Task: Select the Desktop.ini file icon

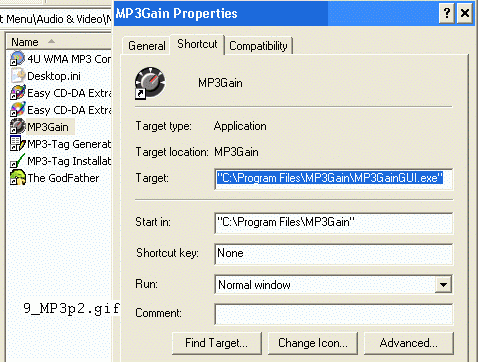Action: (x=18, y=76)
